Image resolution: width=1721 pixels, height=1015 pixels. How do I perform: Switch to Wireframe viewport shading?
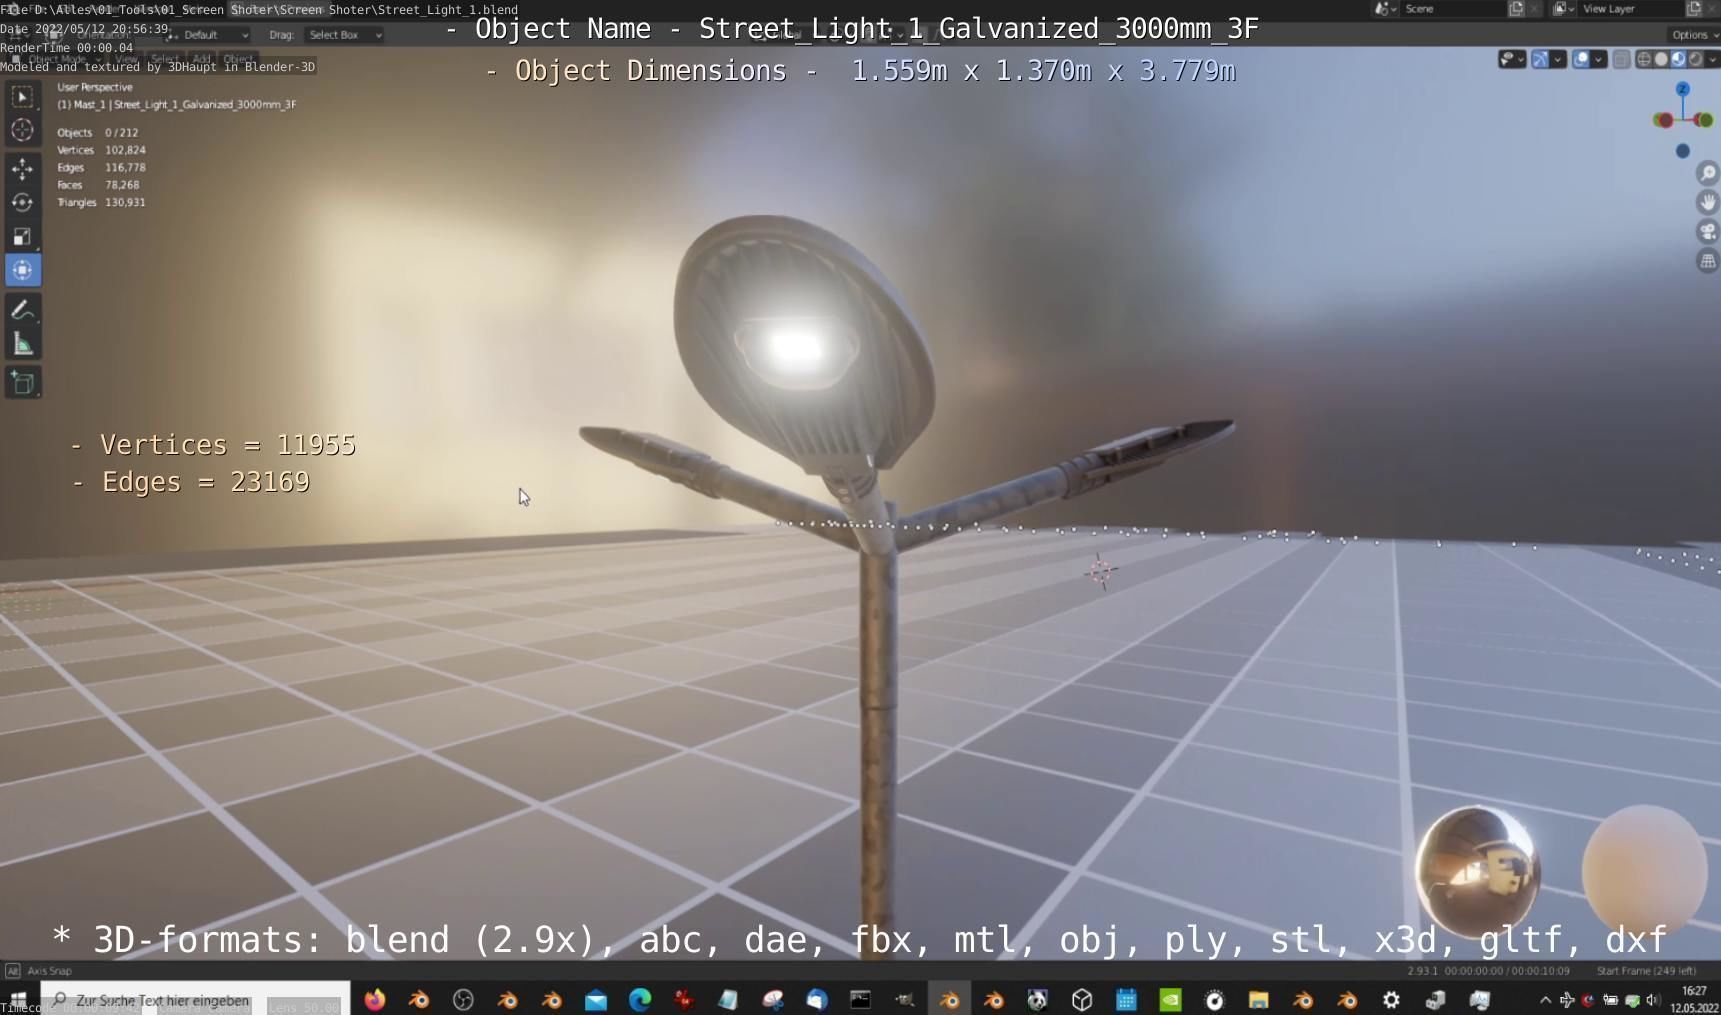[1643, 60]
